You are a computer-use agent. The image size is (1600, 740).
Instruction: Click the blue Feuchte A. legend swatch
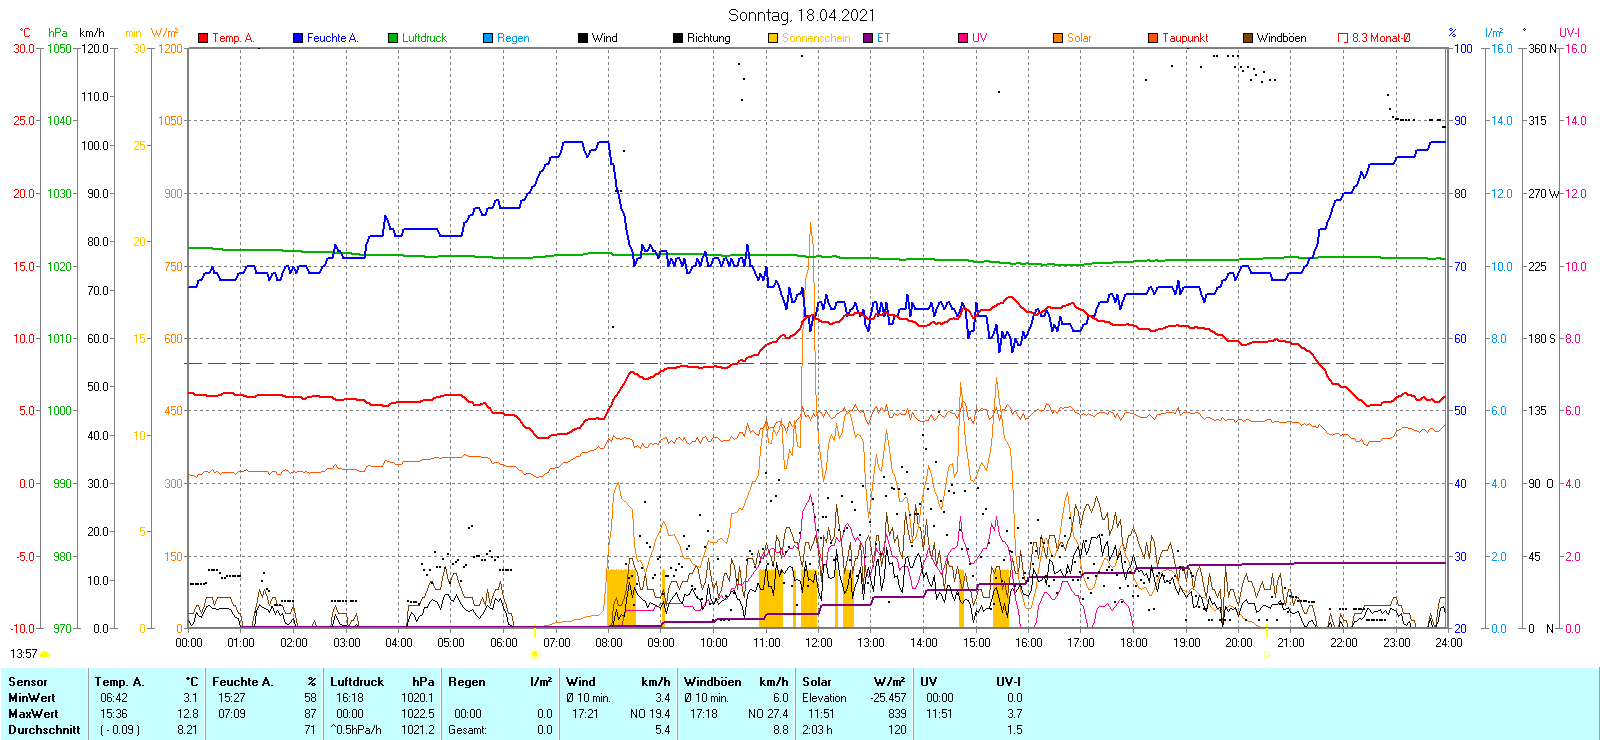tap(298, 38)
